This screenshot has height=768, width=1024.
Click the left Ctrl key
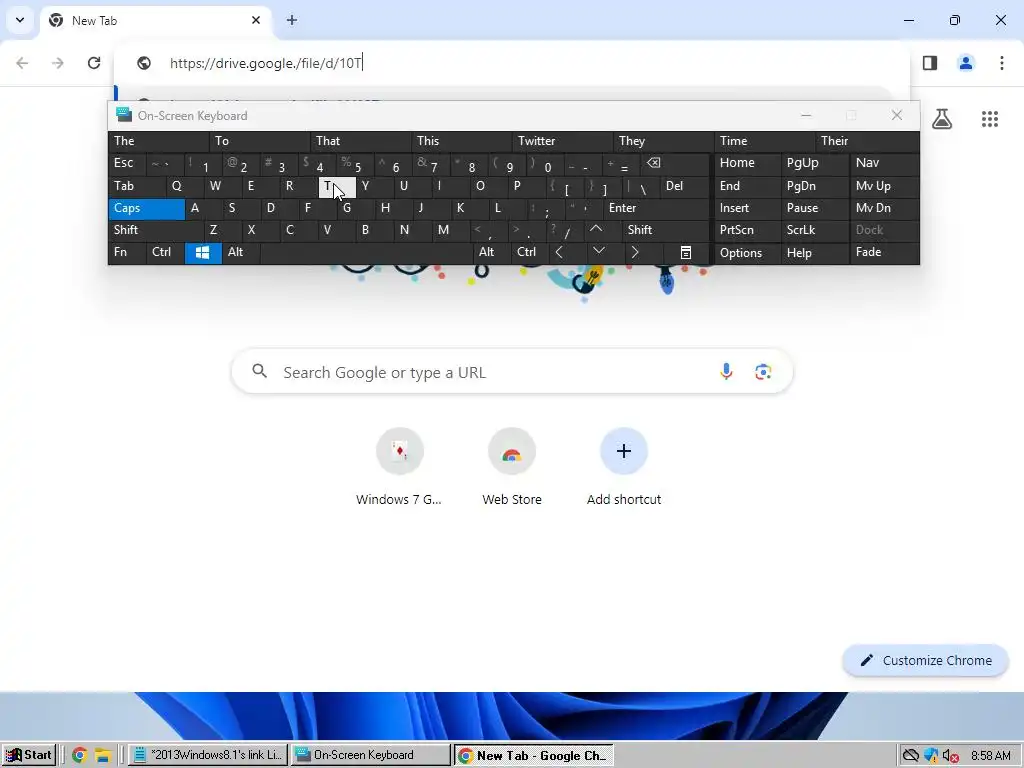(x=165, y=252)
